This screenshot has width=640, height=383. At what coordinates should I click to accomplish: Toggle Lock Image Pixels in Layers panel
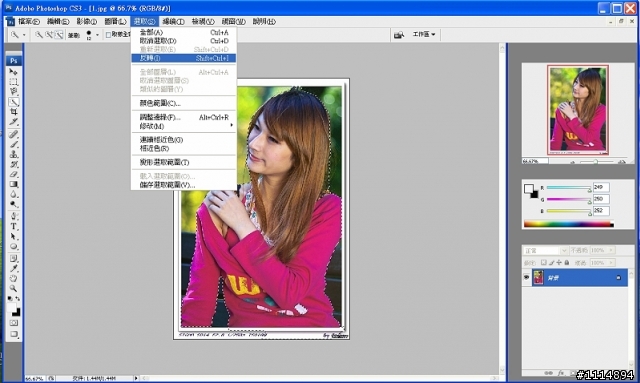[x=551, y=263]
